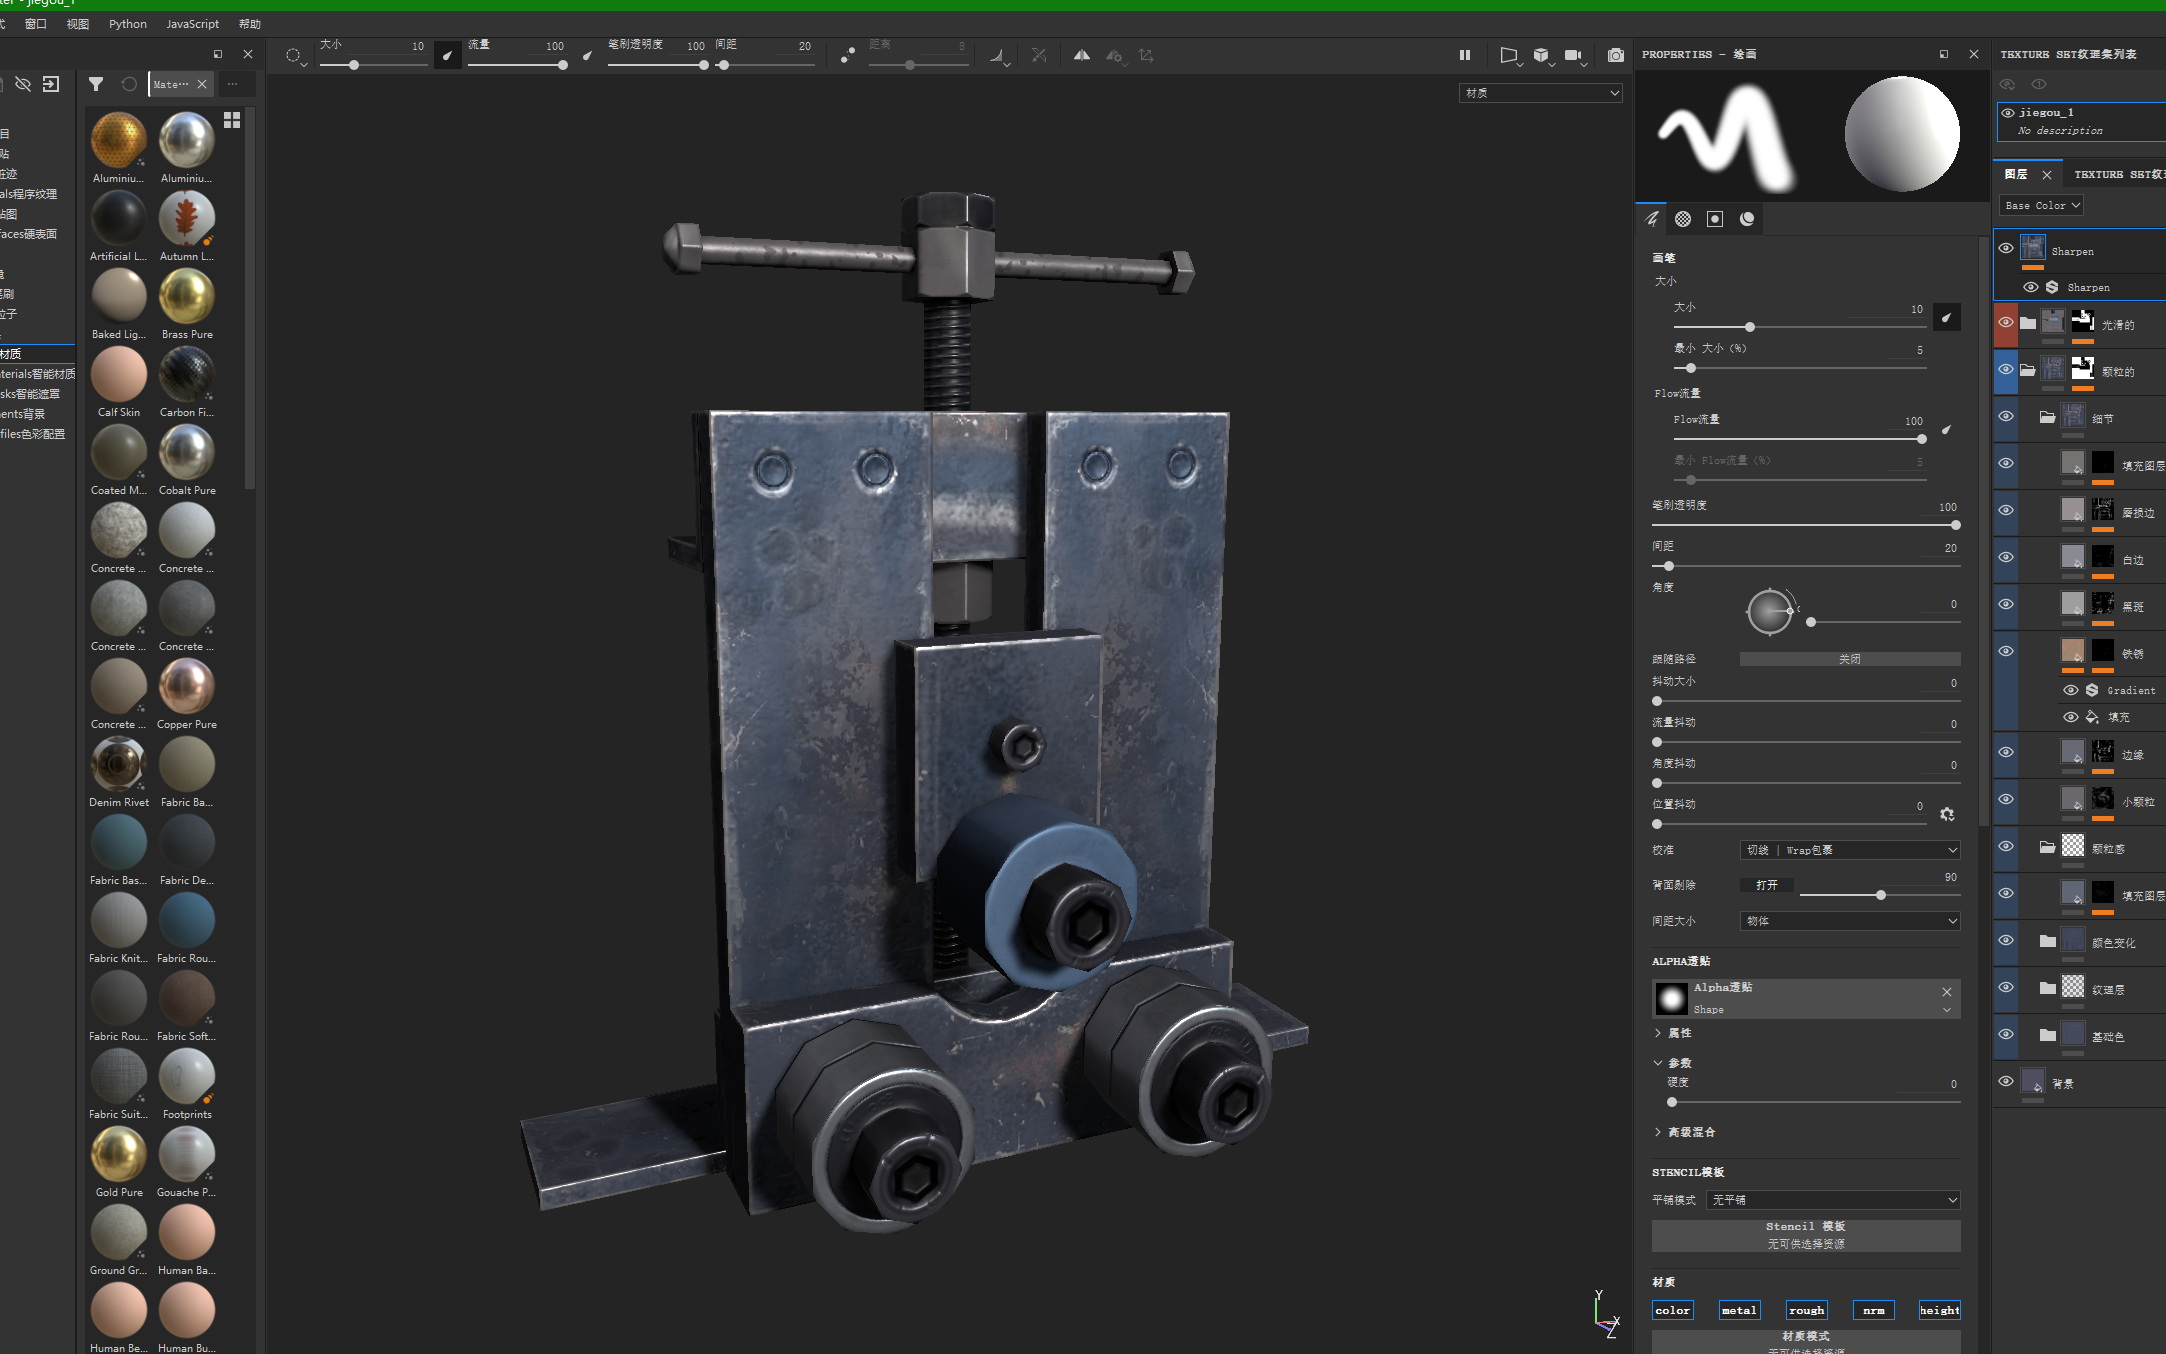The width and height of the screenshot is (2166, 1354).
Task: Click the 关闭 follow path button
Action: pos(1850,659)
